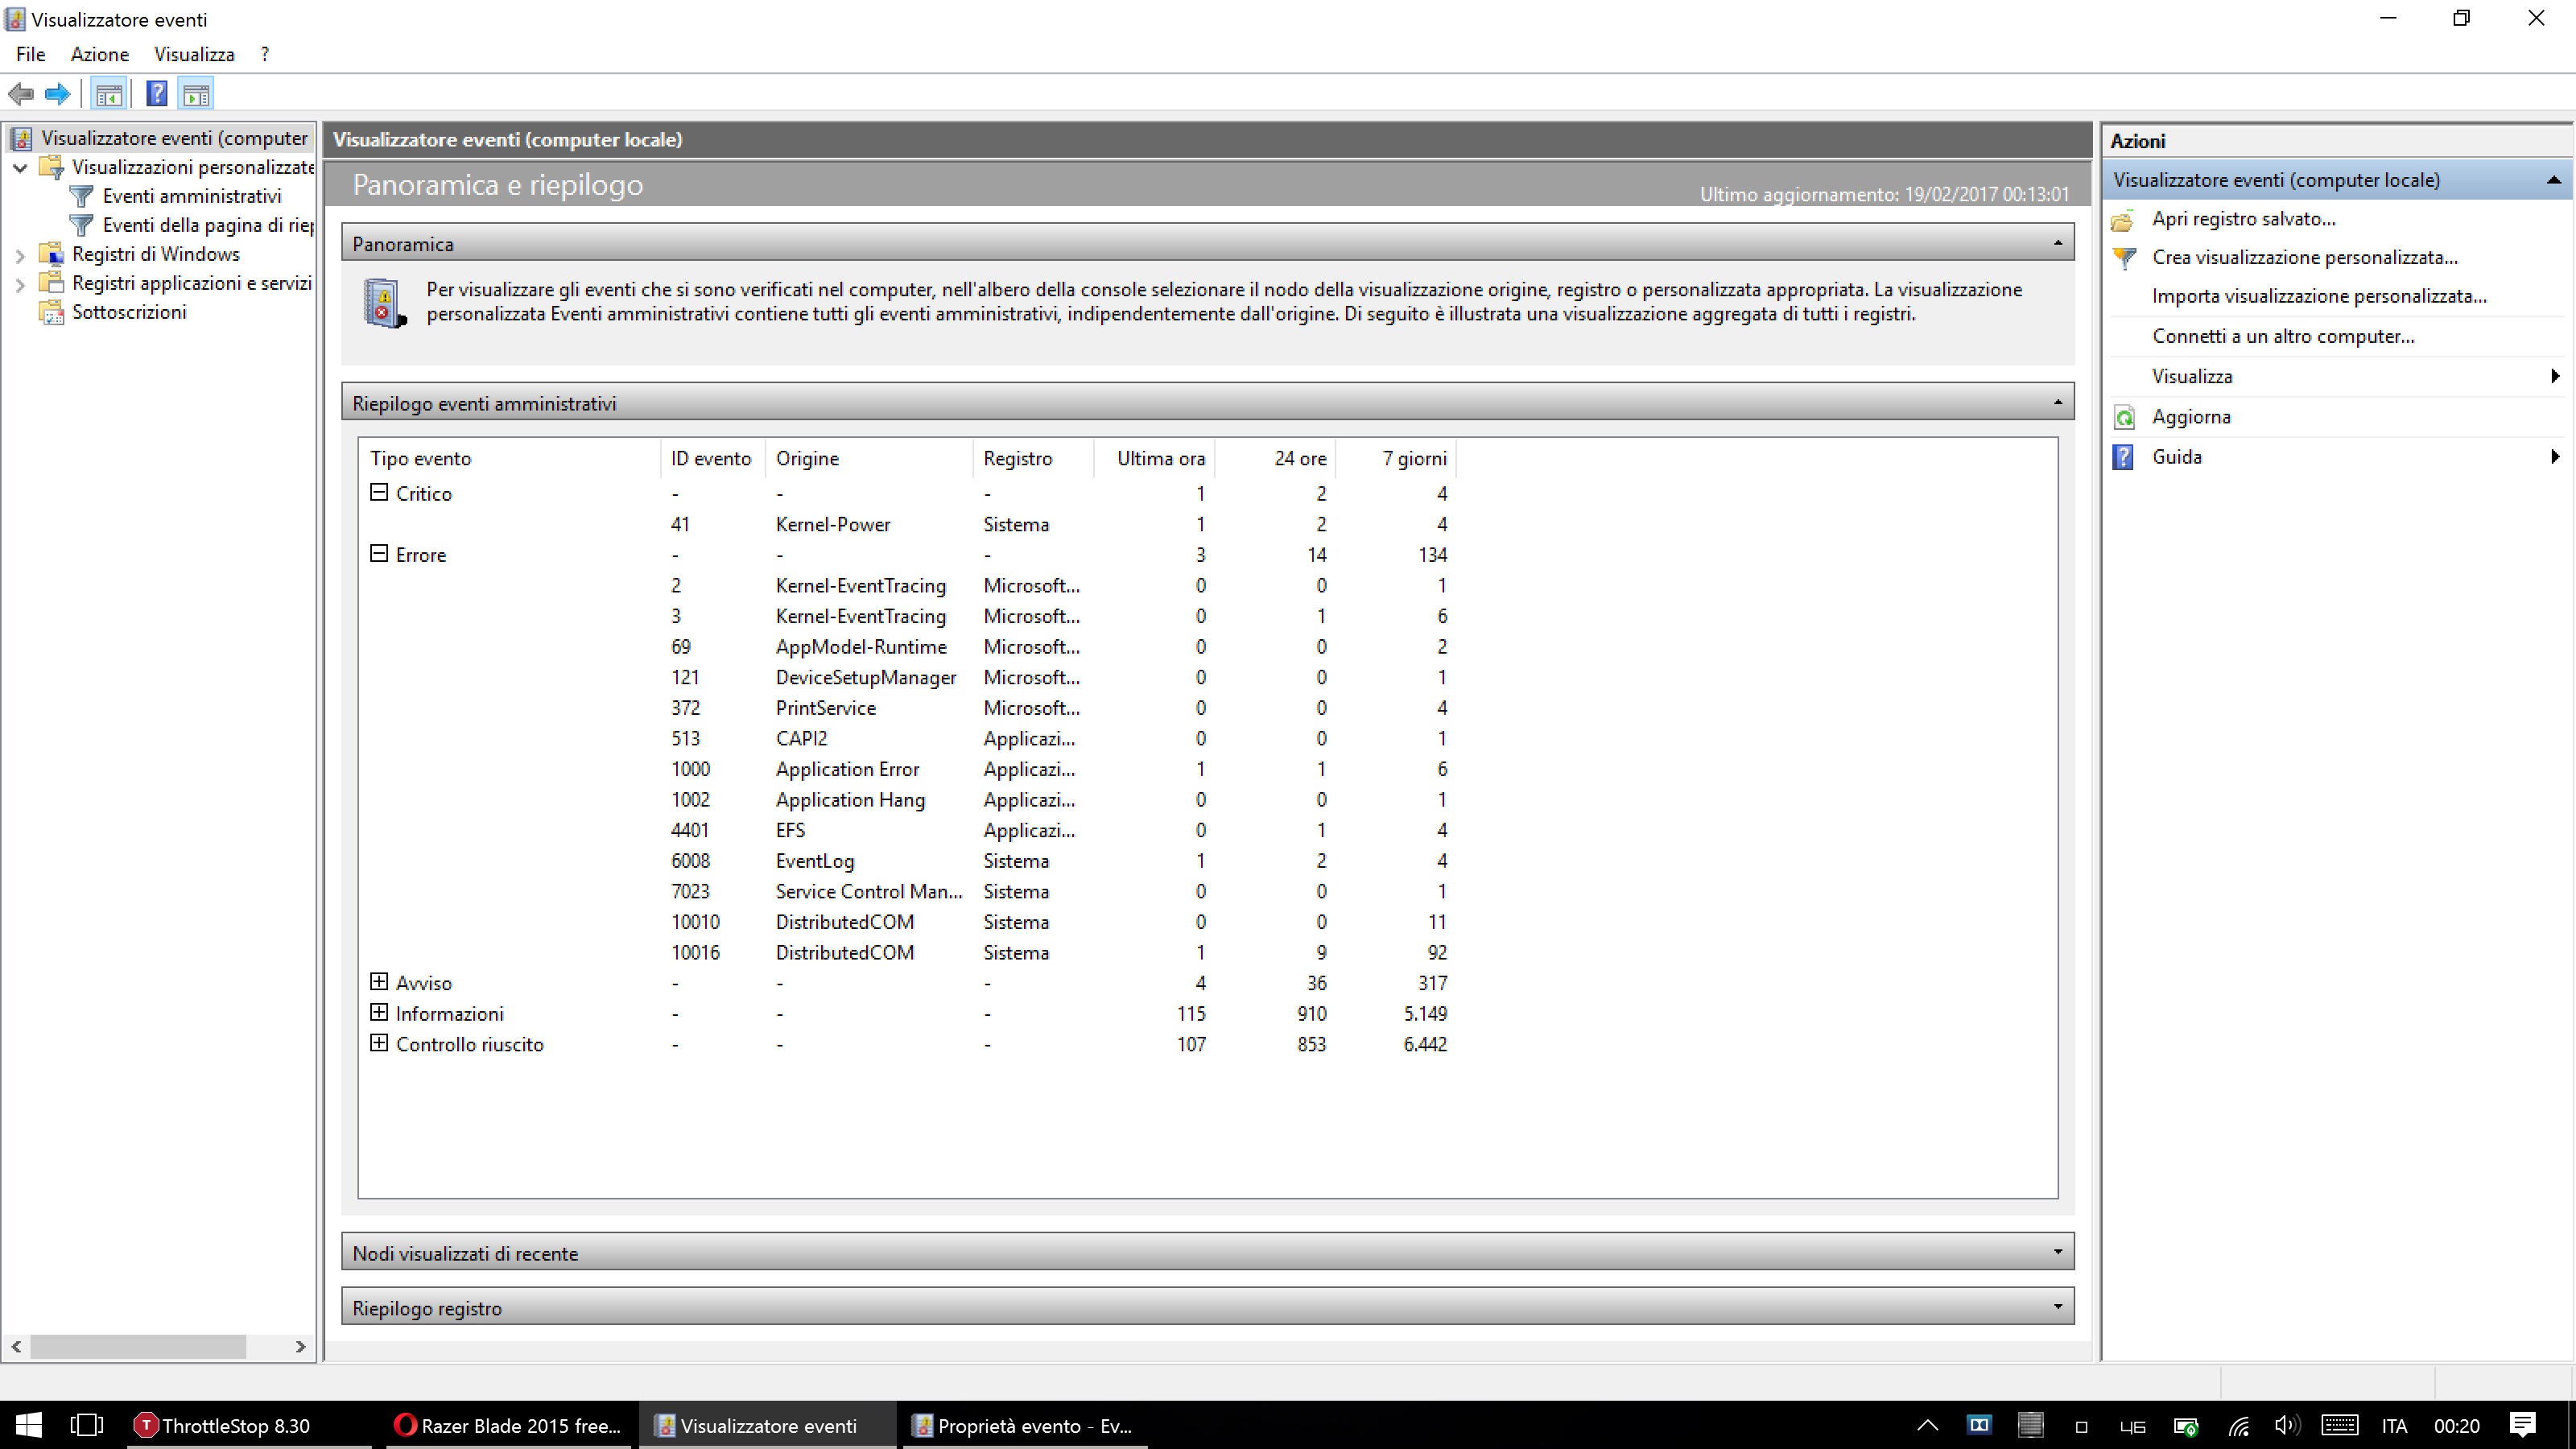Click the touch keyboard tray icon

coord(2340,1425)
